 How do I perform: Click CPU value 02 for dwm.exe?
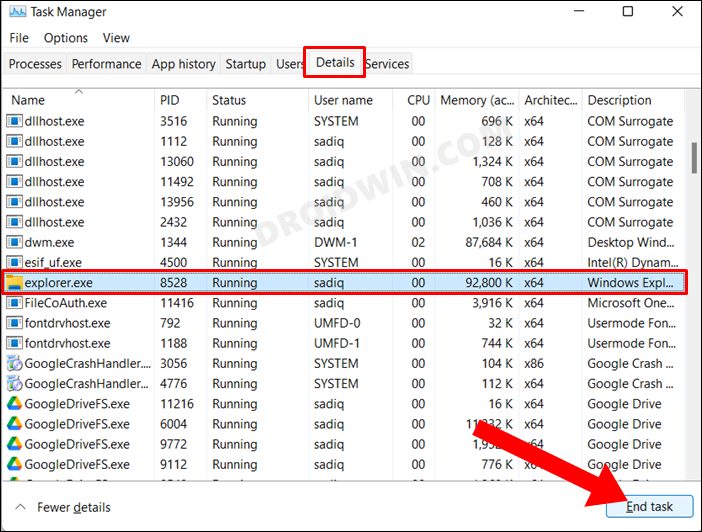coord(418,242)
